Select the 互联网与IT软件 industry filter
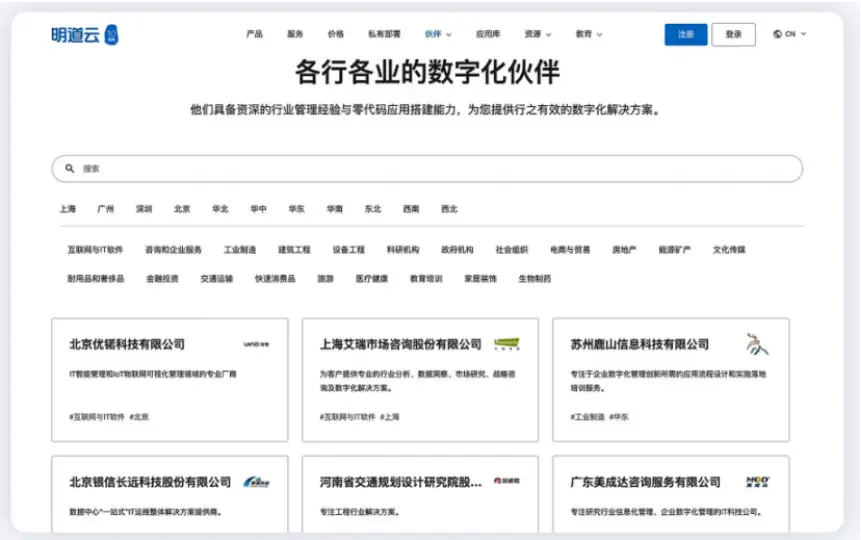Image resolution: width=861 pixels, height=540 pixels. 95,250
